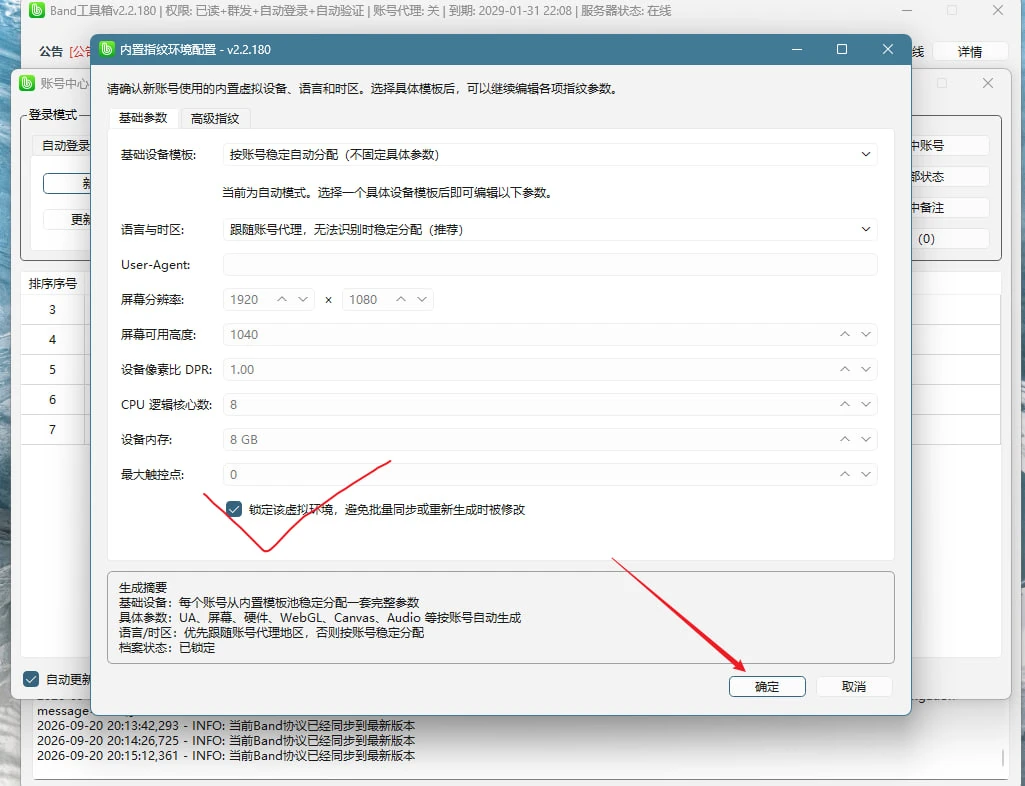This screenshot has width=1025, height=786.
Task: Toggle 自动更新 checkbox in account center window
Action: pyautogui.click(x=31, y=679)
